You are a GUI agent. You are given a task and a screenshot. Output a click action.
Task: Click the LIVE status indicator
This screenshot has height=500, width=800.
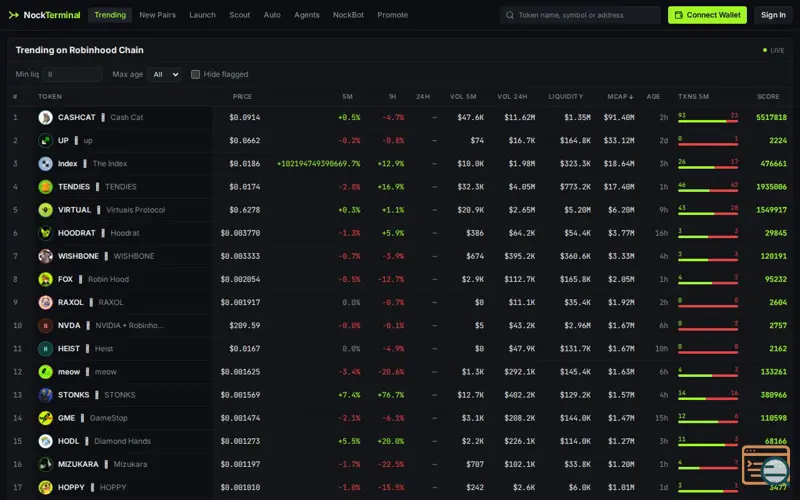pos(773,51)
